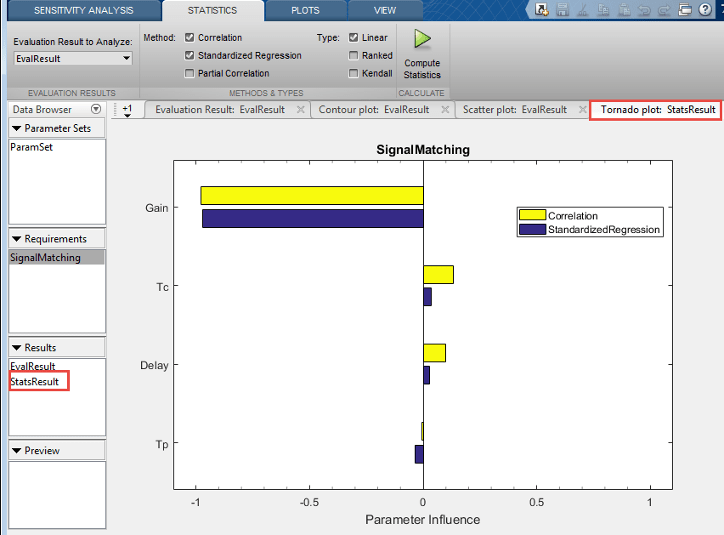Select StatsResult in Results list
This screenshot has height=535, width=724.
click(x=35, y=382)
